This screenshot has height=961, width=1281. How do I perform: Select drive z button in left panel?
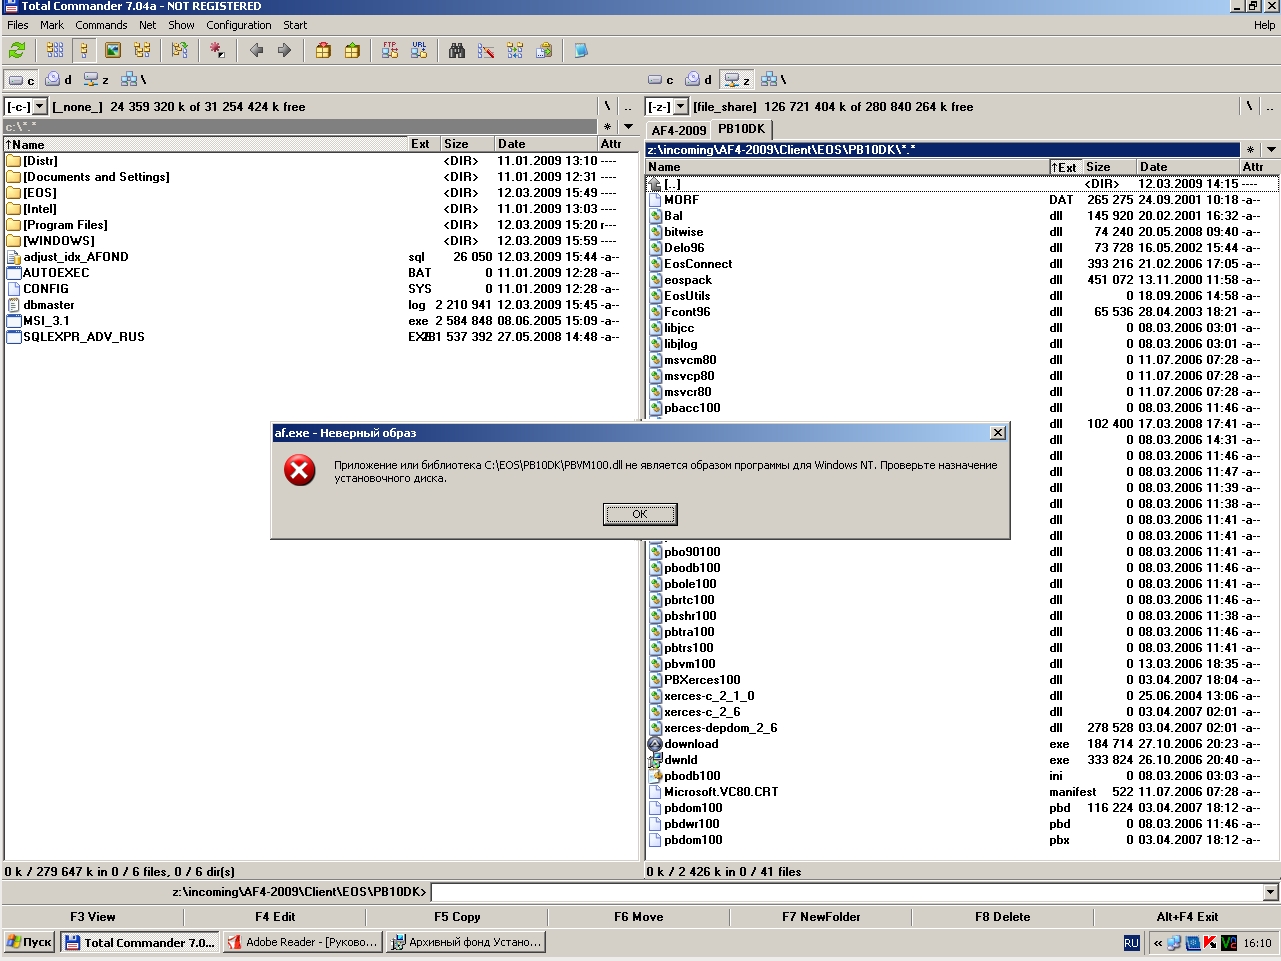(x=97, y=80)
